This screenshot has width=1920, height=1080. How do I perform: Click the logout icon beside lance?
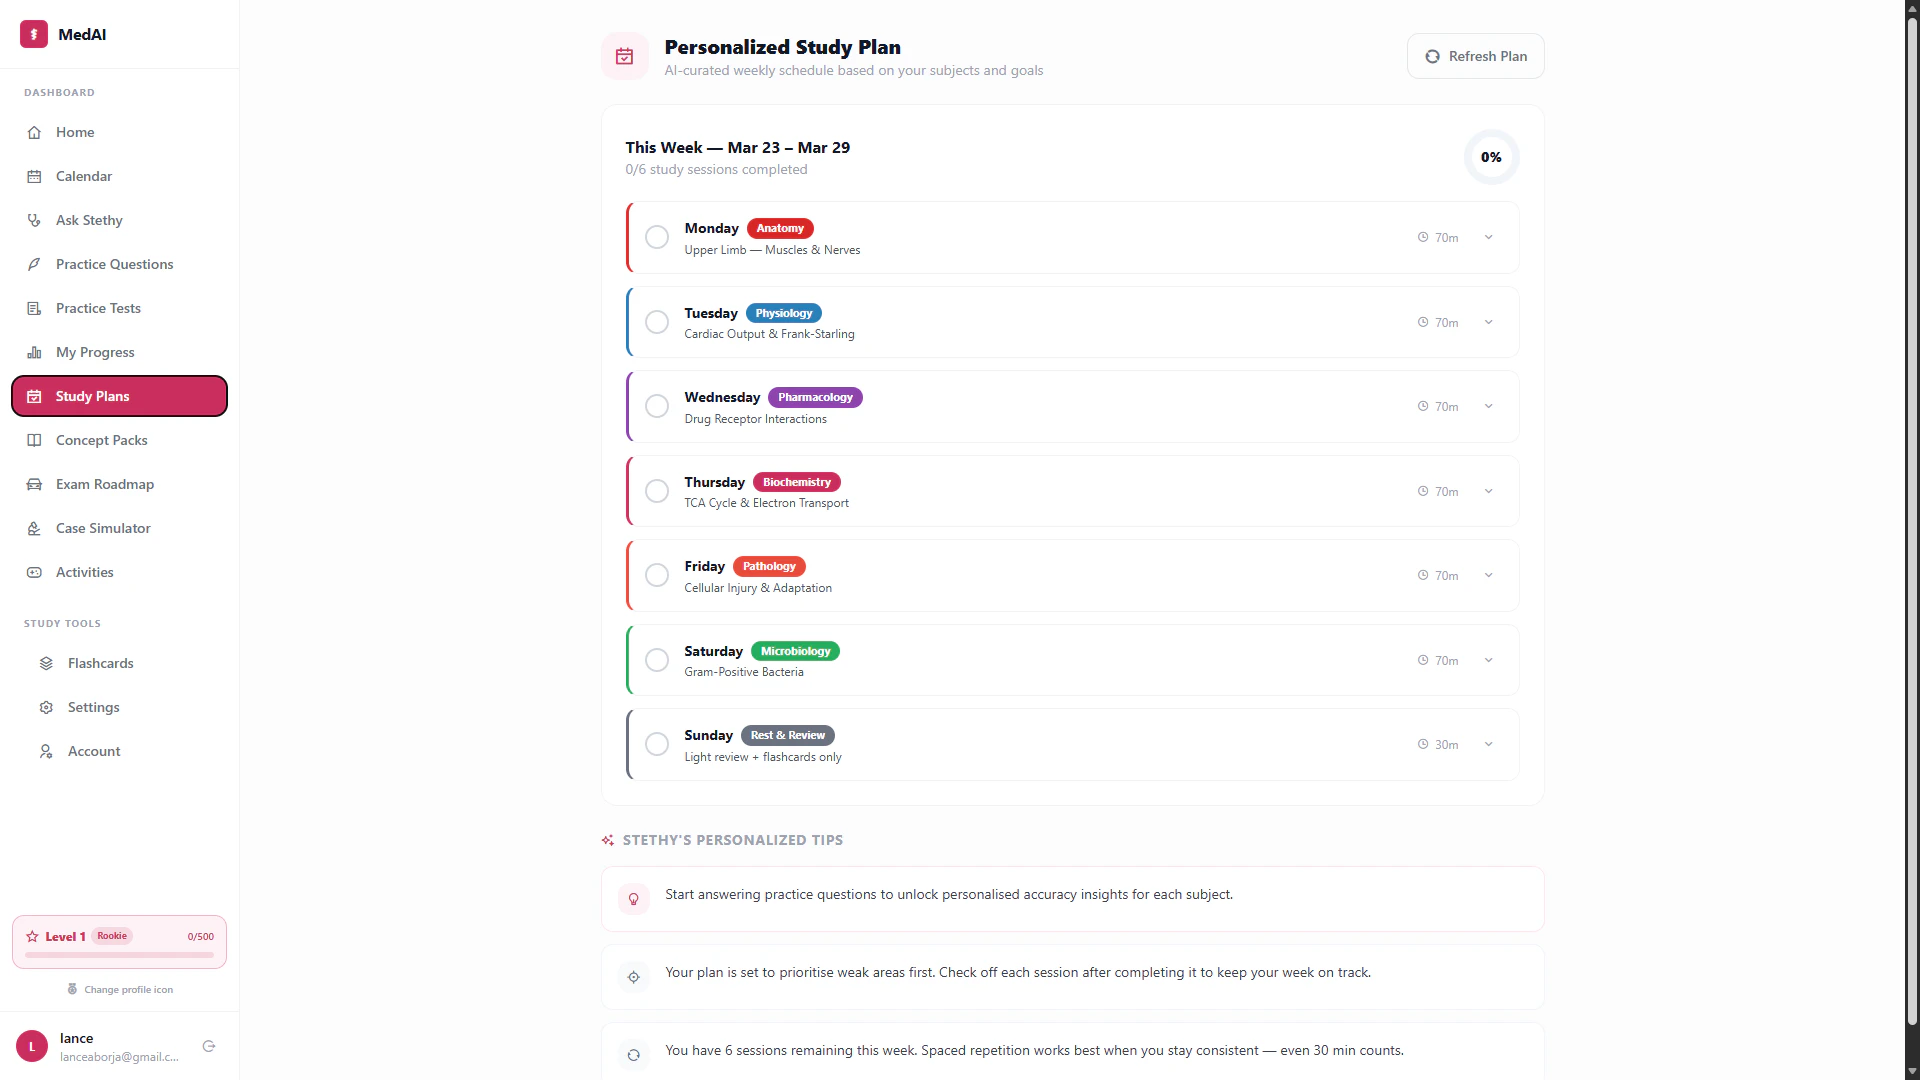(x=209, y=1046)
